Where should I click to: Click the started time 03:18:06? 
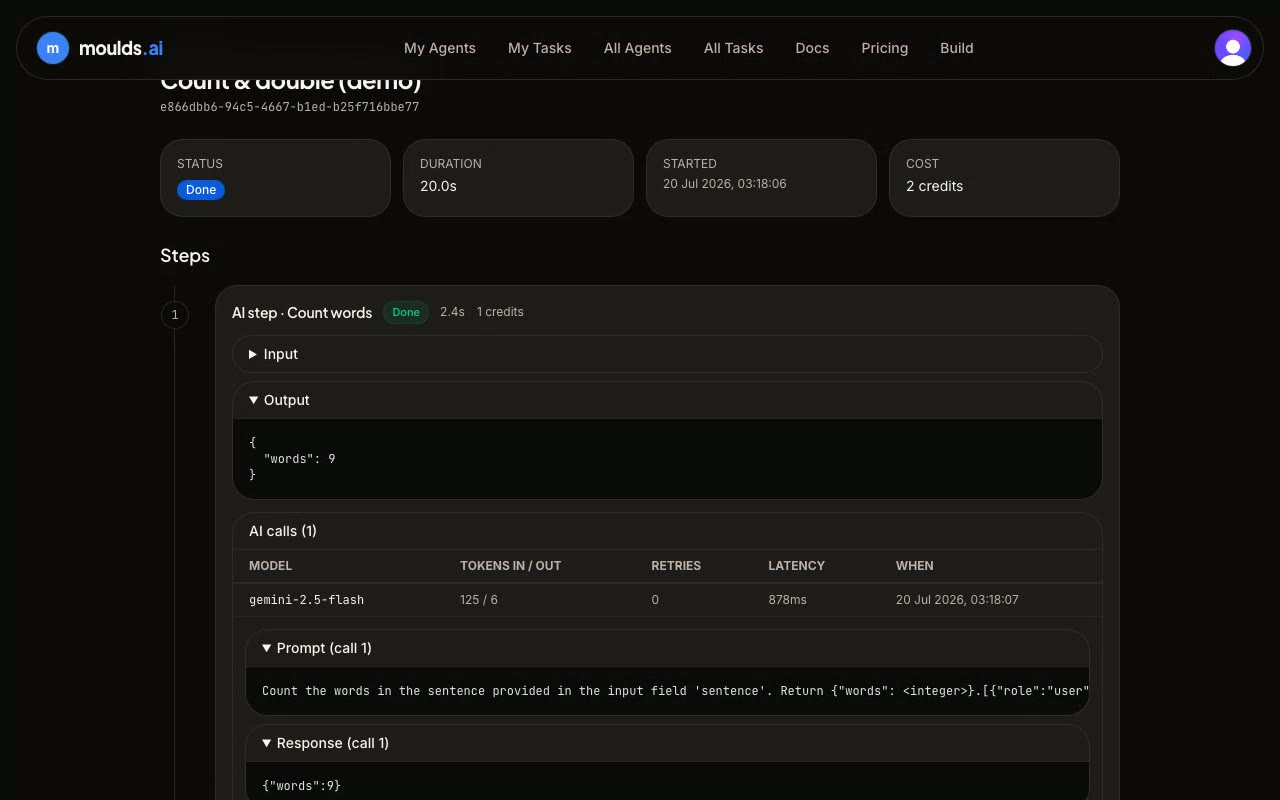click(725, 184)
